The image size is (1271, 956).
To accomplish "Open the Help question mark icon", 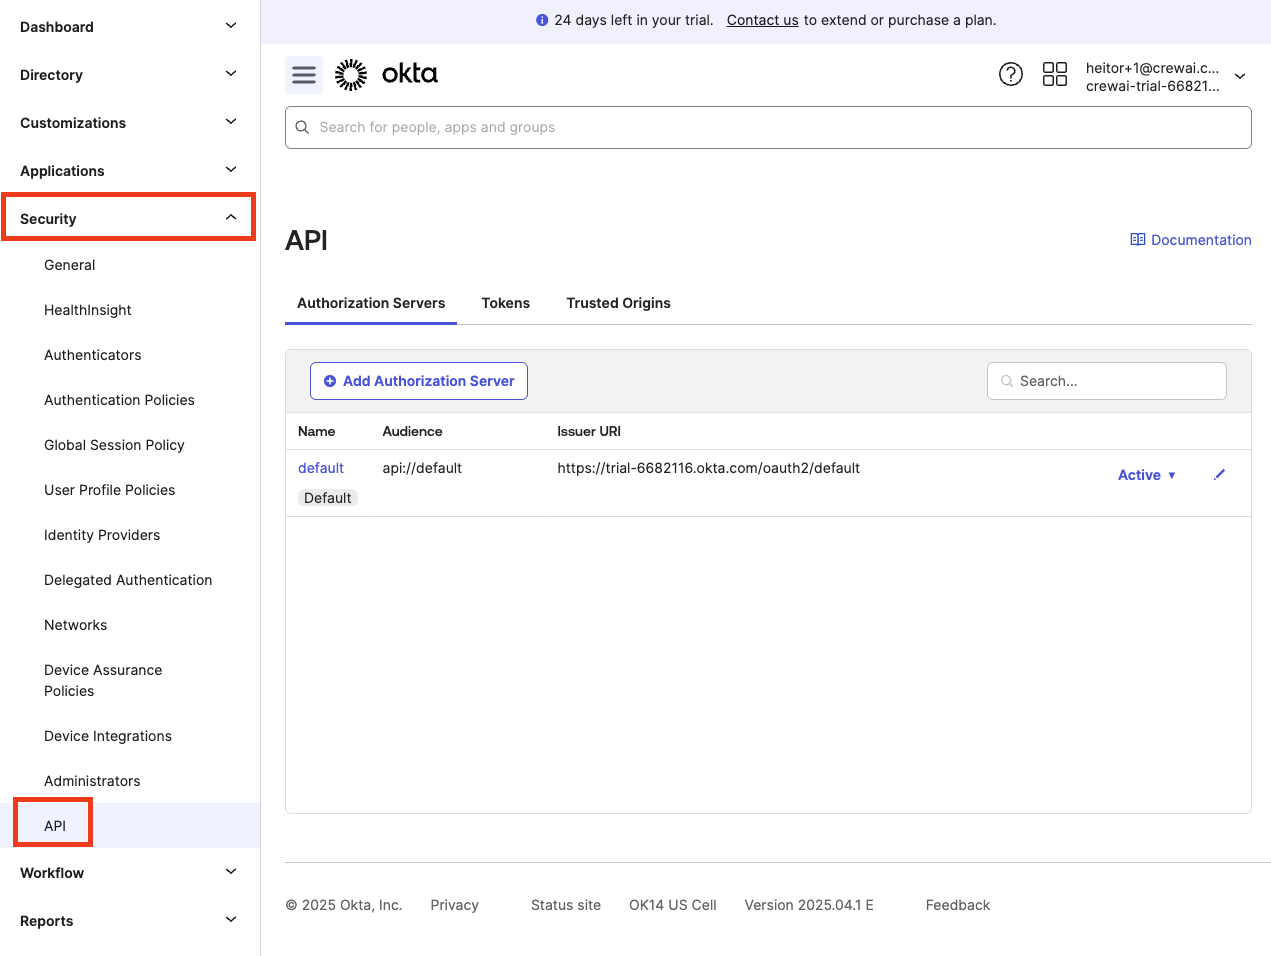I will (x=1010, y=74).
